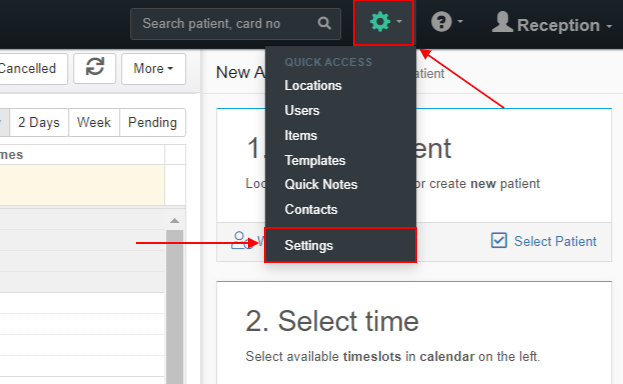The width and height of the screenshot is (623, 384).
Task: Click the Reception user avatar icon
Action: [x=502, y=22]
